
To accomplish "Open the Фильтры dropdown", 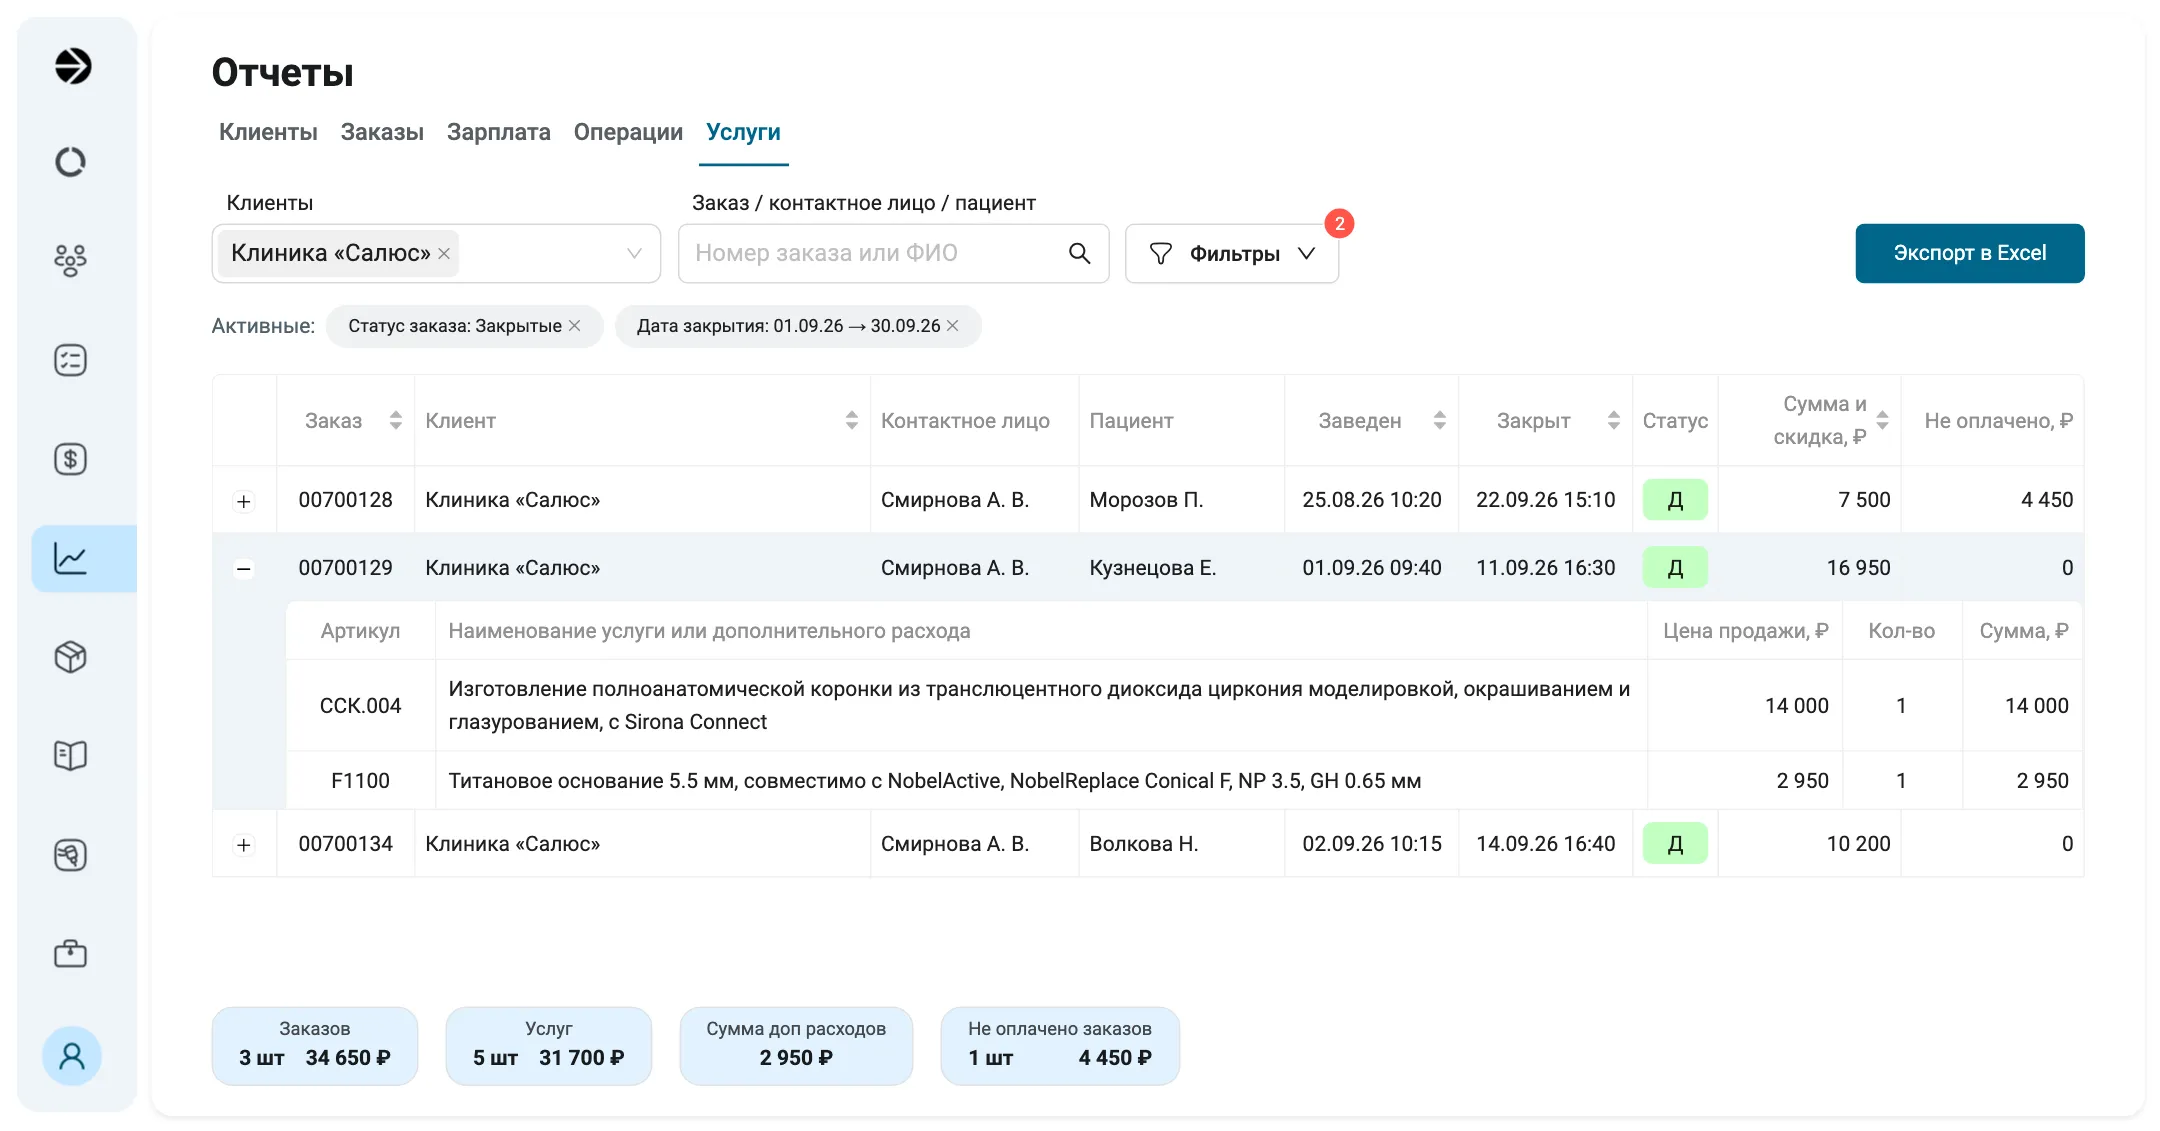I will click(x=1232, y=254).
